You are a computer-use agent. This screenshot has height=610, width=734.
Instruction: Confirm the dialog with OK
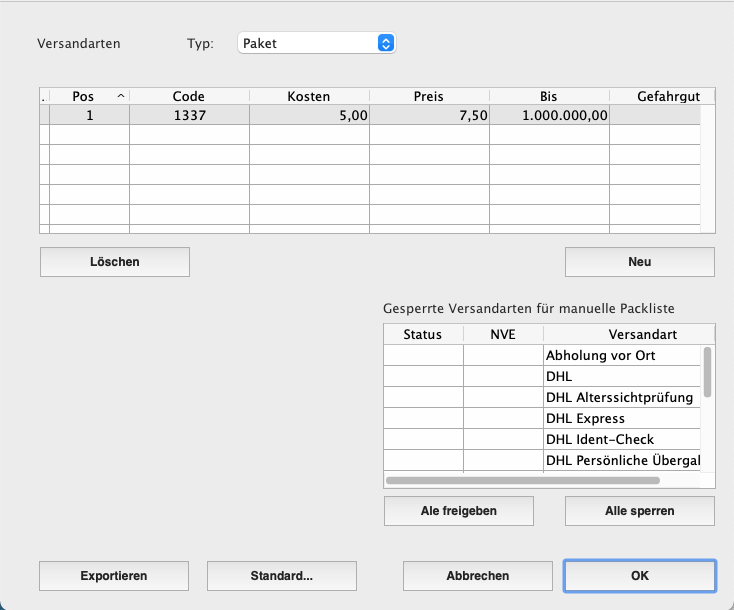(x=639, y=576)
